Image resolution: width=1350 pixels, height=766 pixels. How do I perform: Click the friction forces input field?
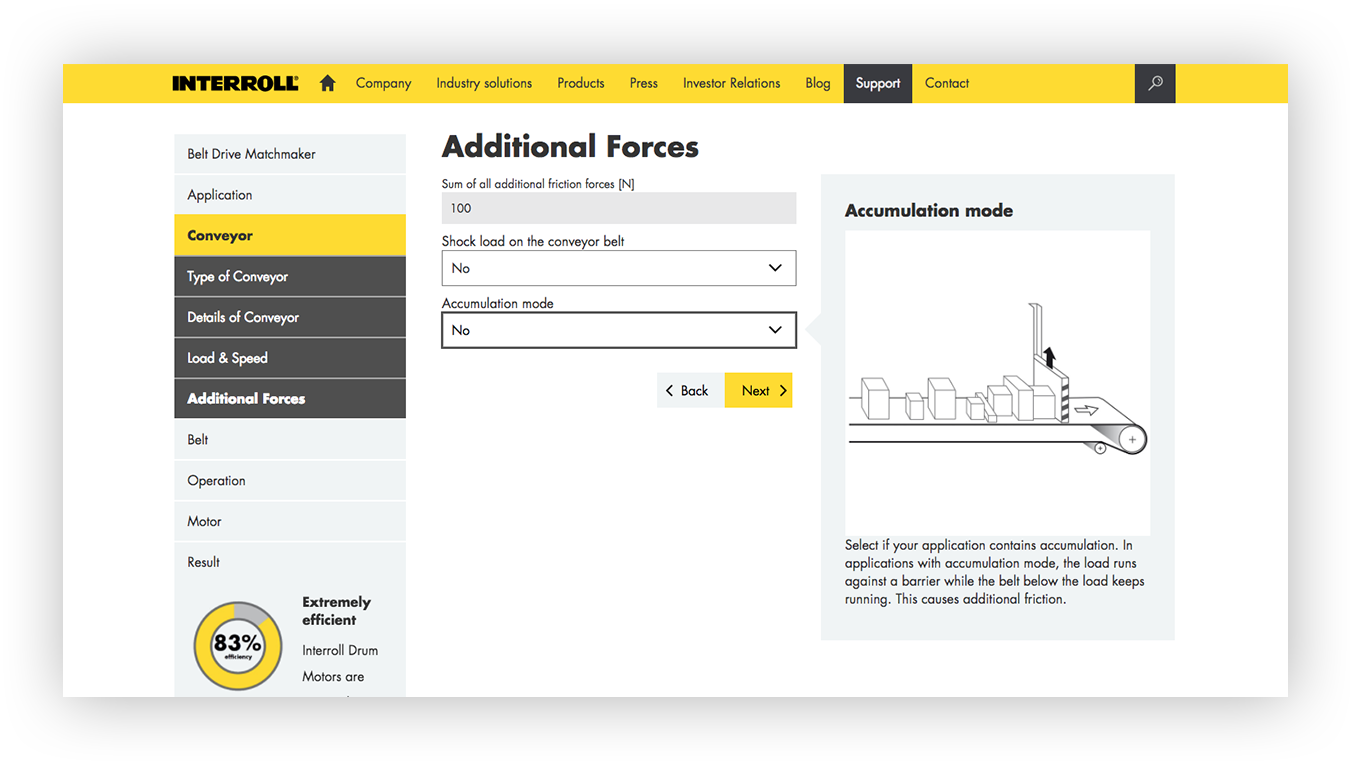pos(619,208)
